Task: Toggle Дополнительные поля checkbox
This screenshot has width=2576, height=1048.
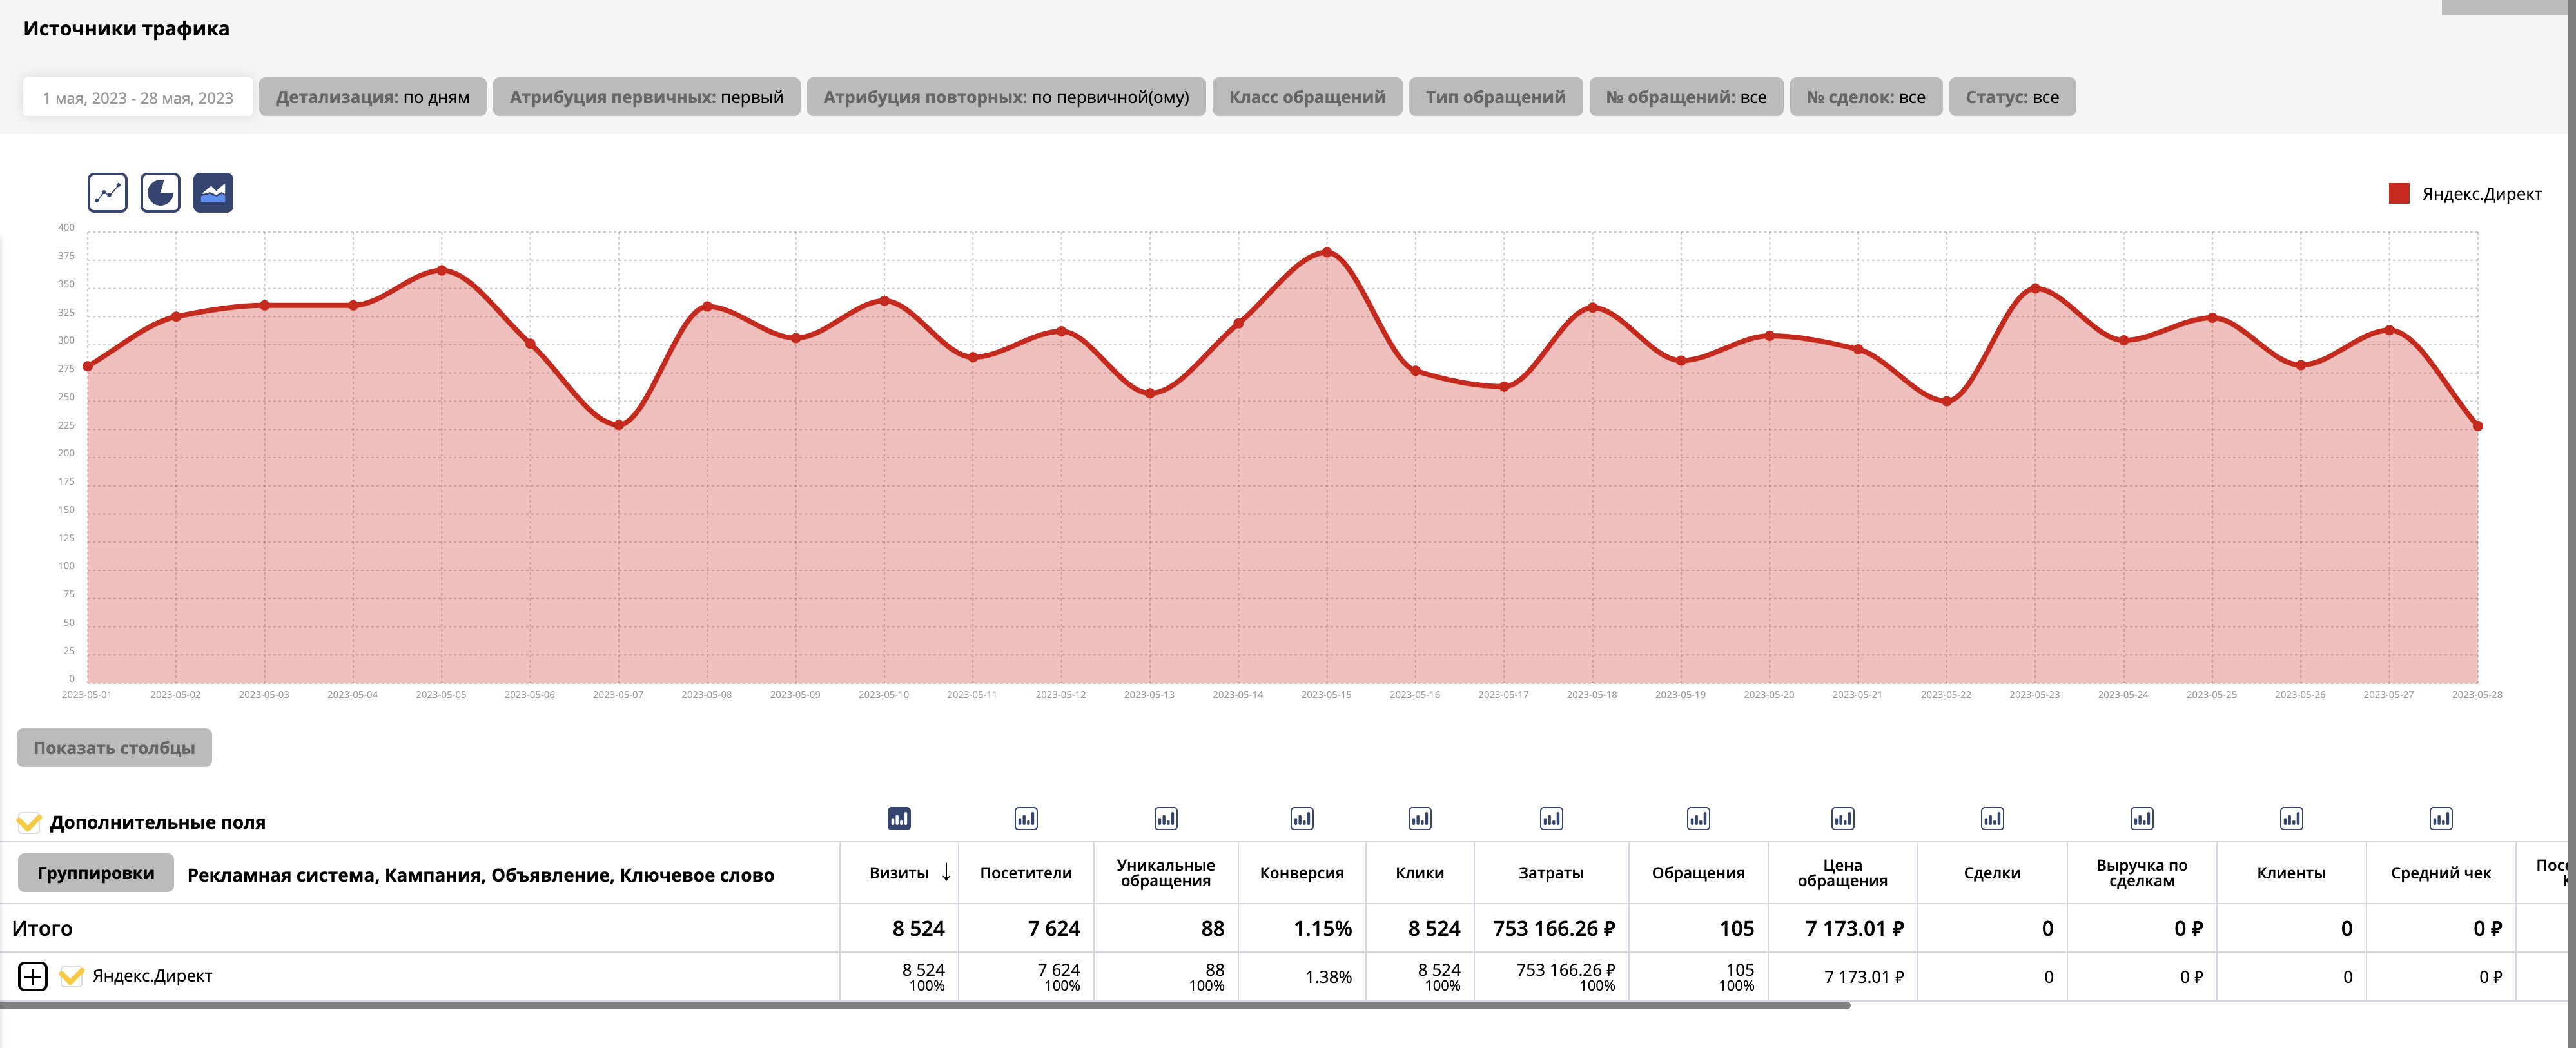Action: point(29,823)
